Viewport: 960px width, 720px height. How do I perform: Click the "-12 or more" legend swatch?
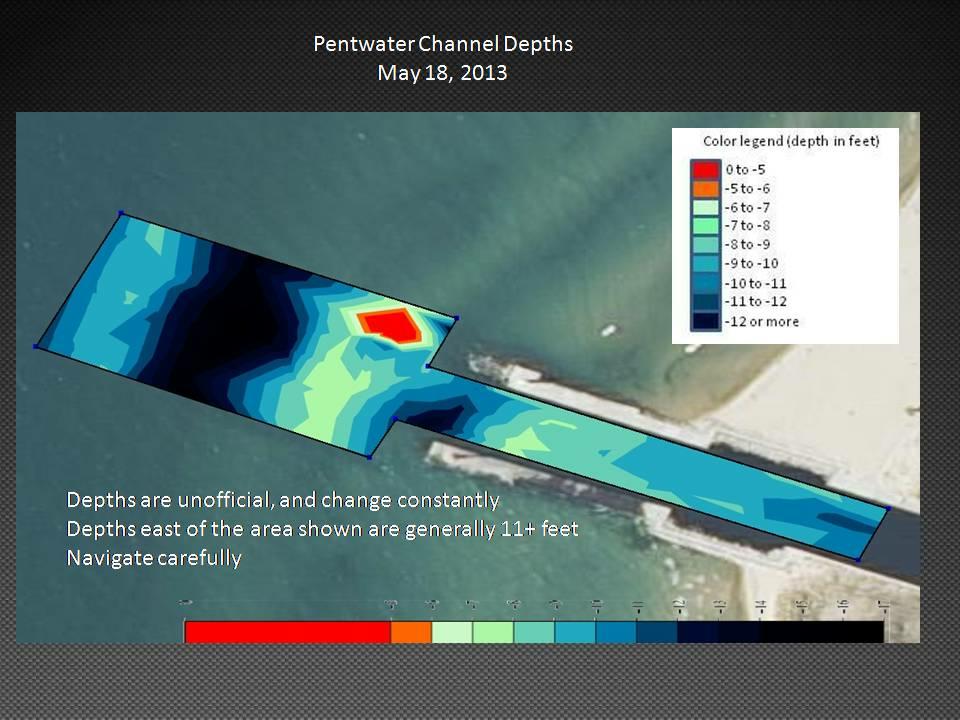coord(705,321)
